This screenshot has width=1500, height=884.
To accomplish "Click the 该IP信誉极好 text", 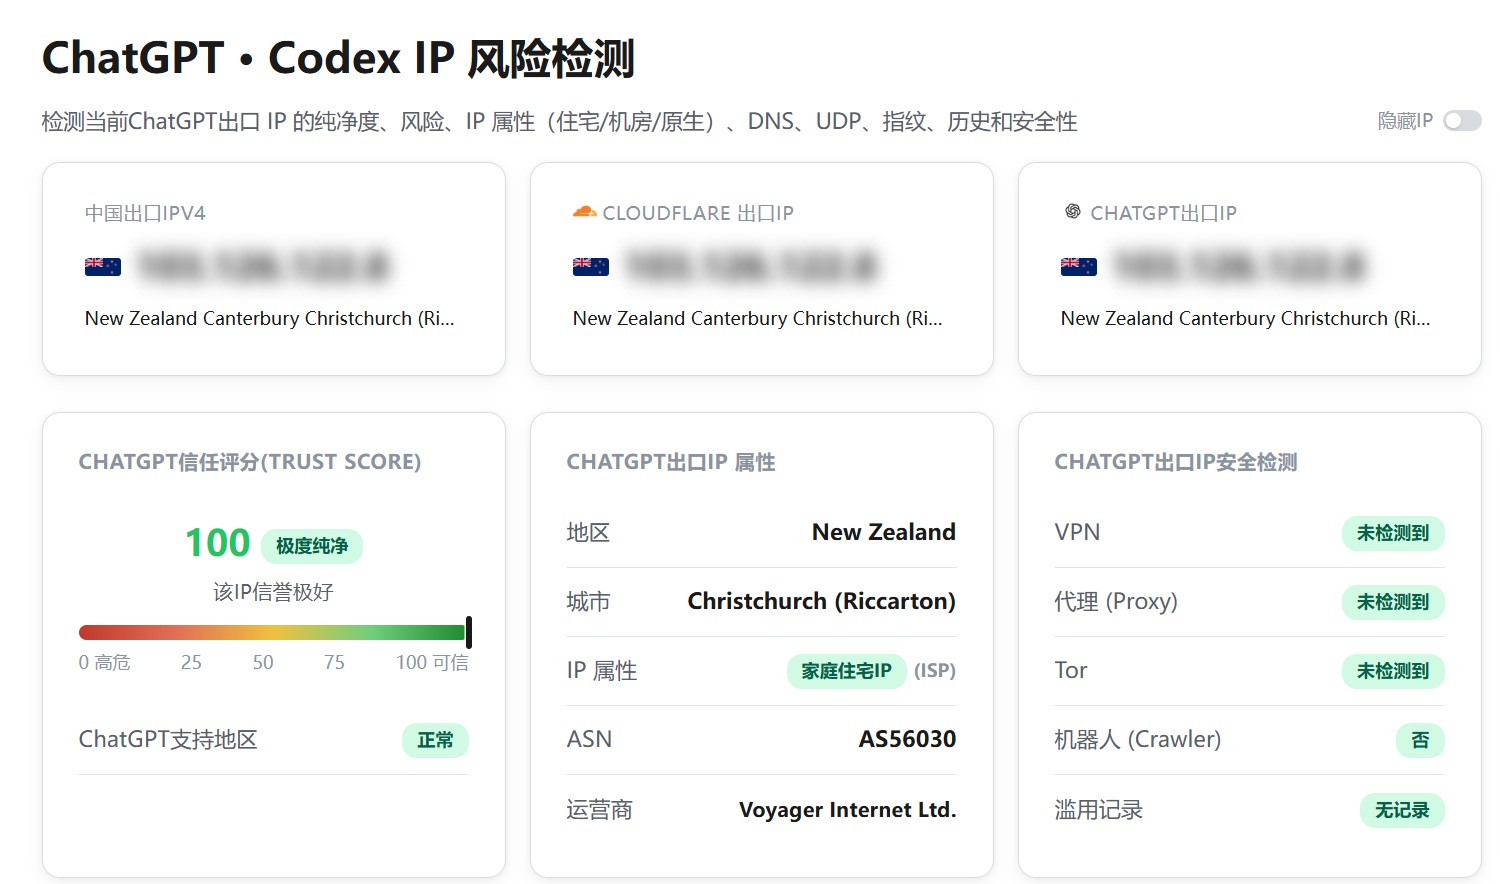I will click(273, 592).
